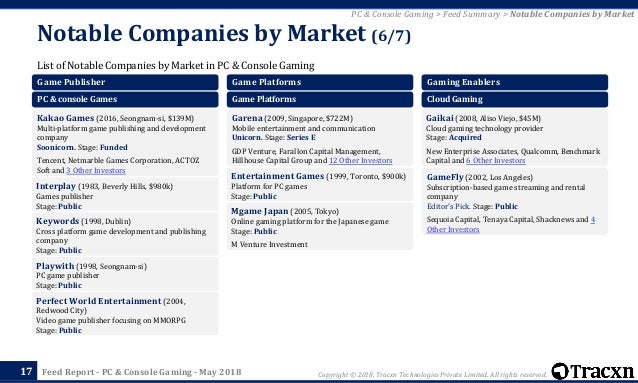Click the 'Public' stage for Interplay
The image size is (638, 383).
point(70,206)
